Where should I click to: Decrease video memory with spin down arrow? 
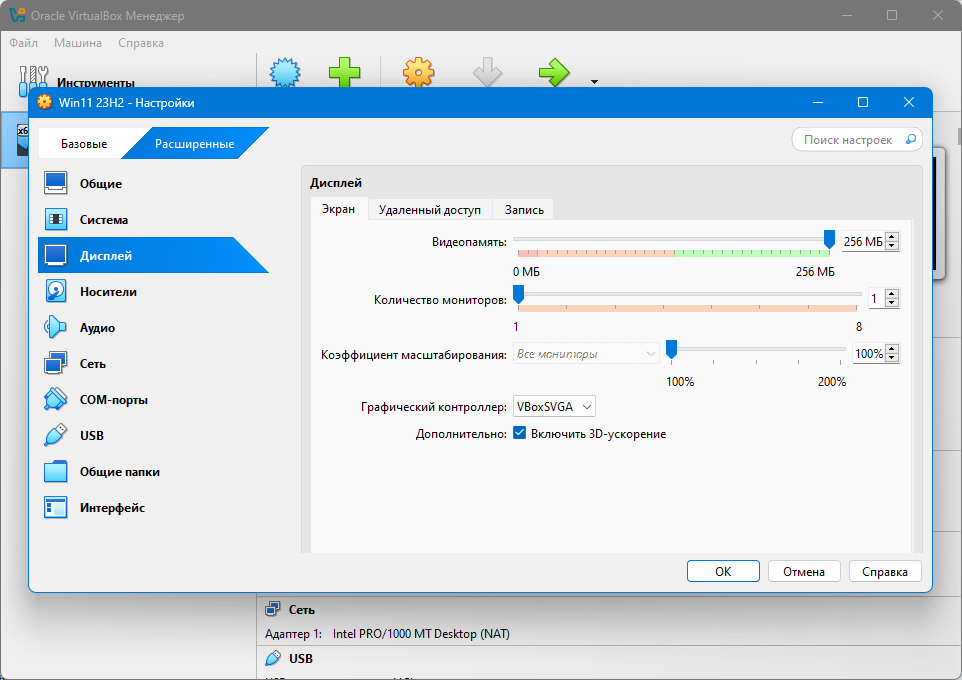click(x=892, y=245)
